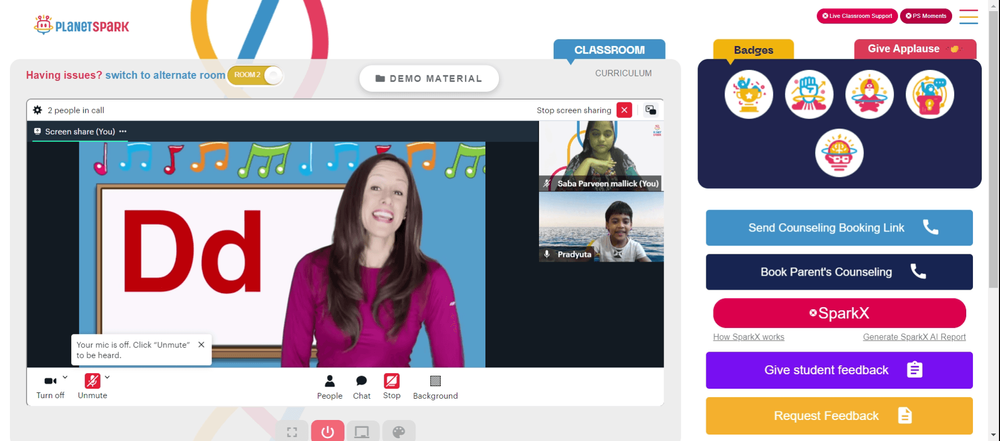Open the hamburger menu
This screenshot has width=1000, height=441.
[968, 17]
